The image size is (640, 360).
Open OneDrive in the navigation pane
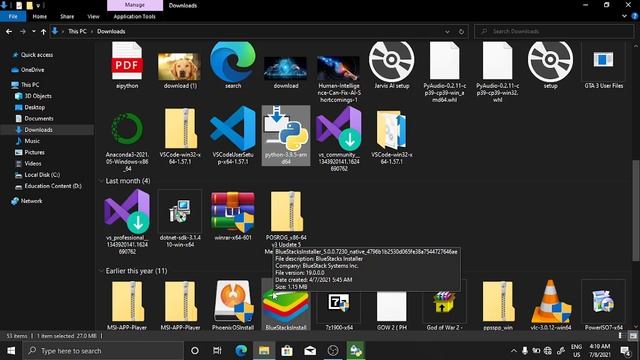coord(28,70)
